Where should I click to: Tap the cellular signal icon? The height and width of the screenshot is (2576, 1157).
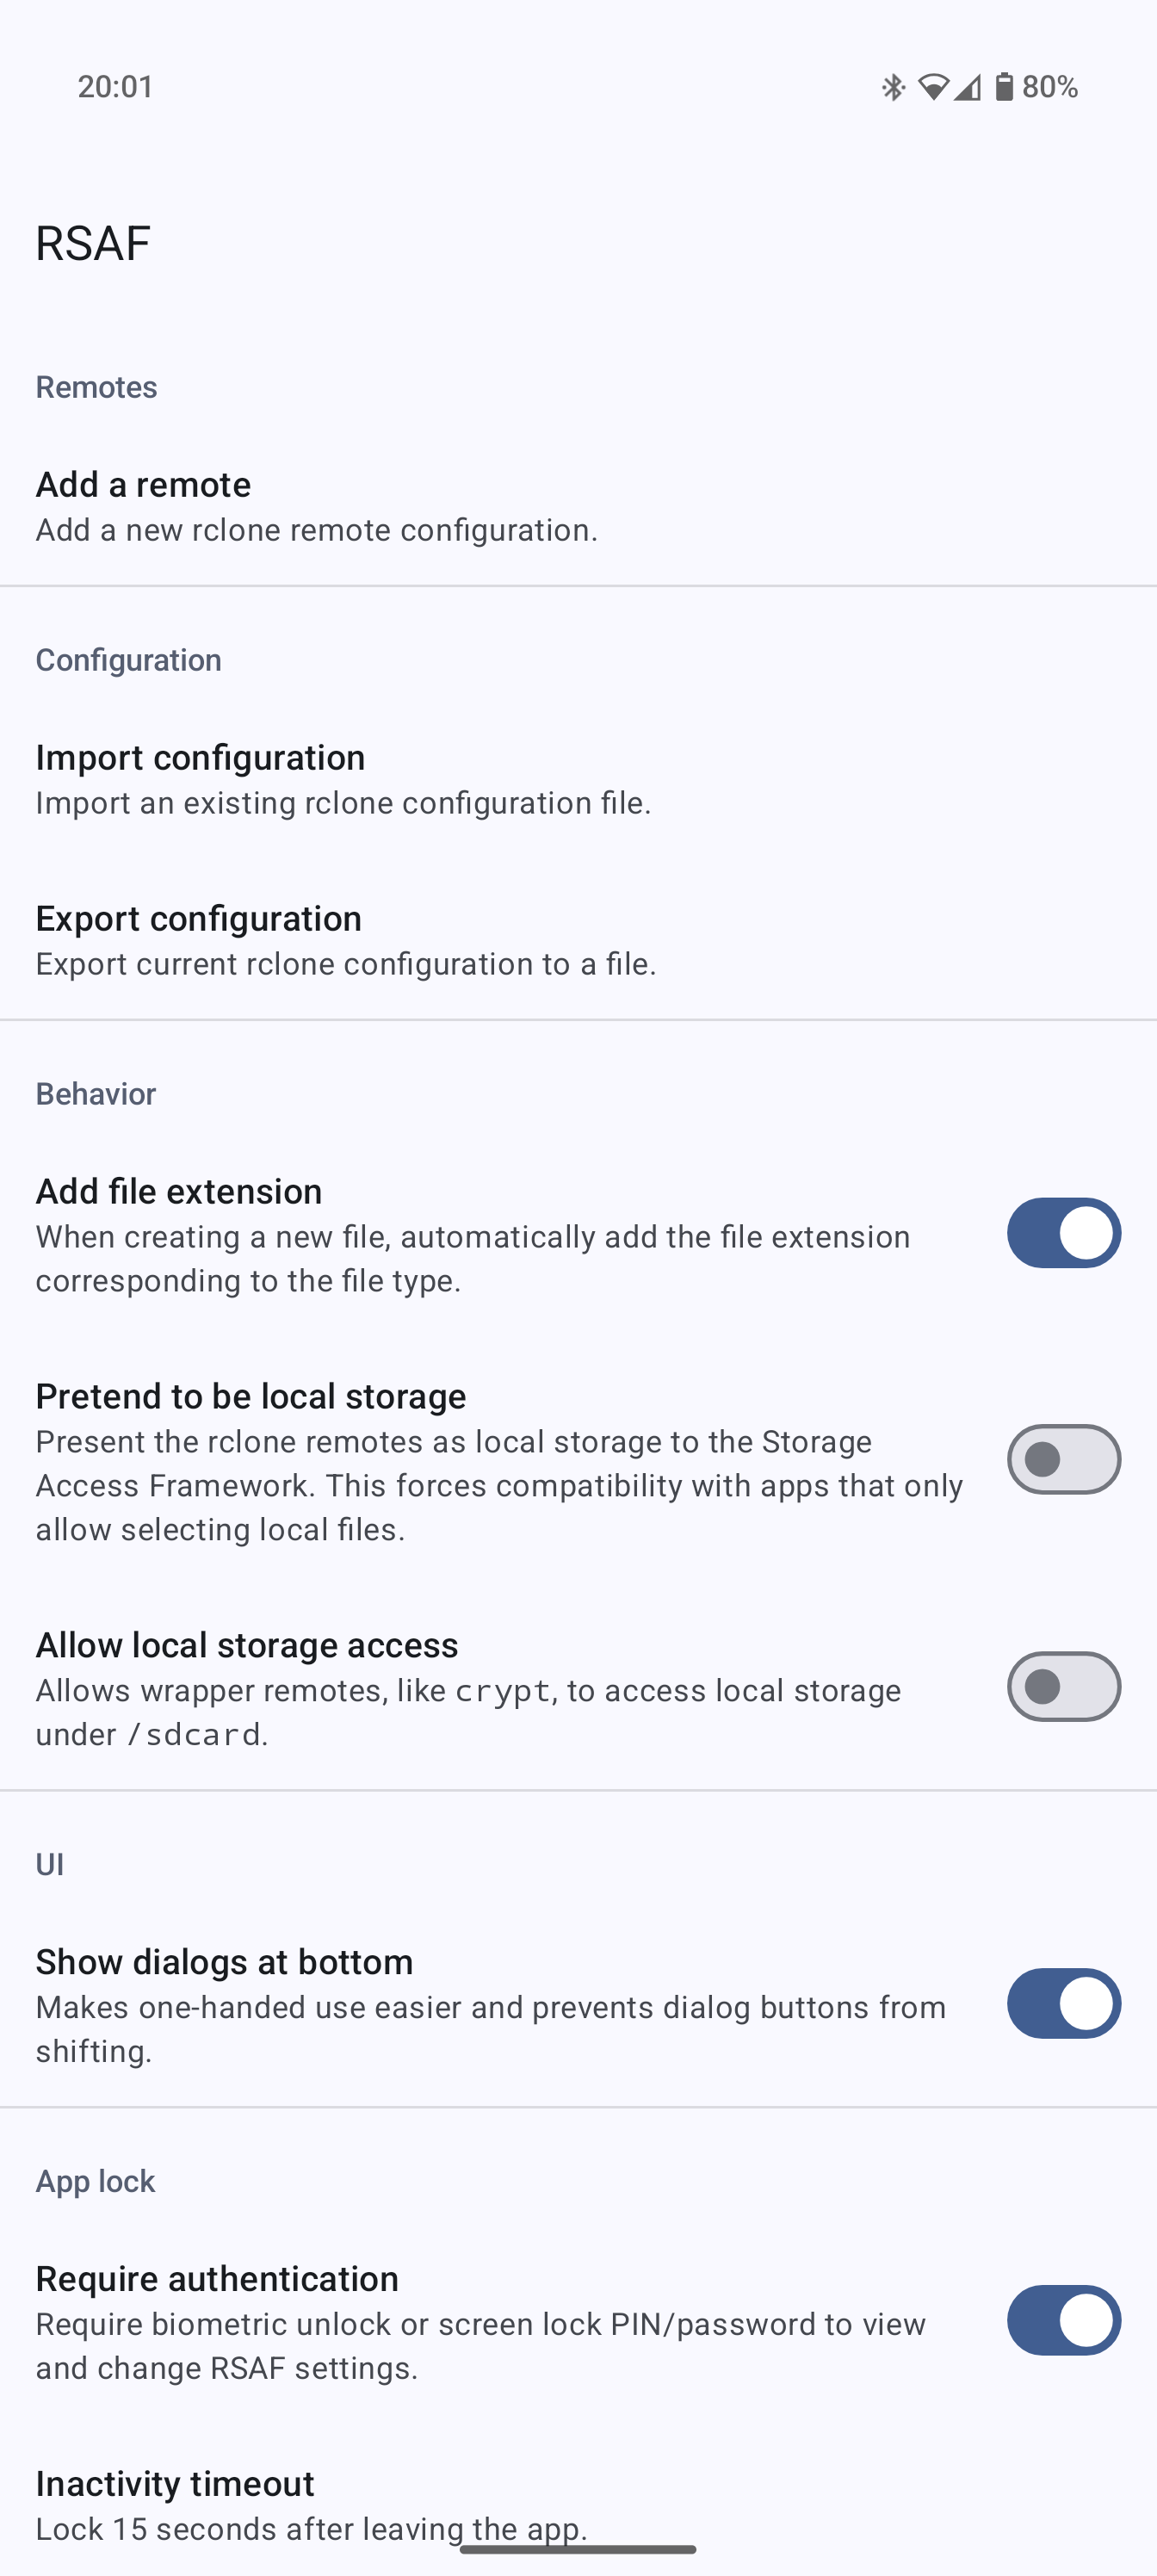pos(967,87)
